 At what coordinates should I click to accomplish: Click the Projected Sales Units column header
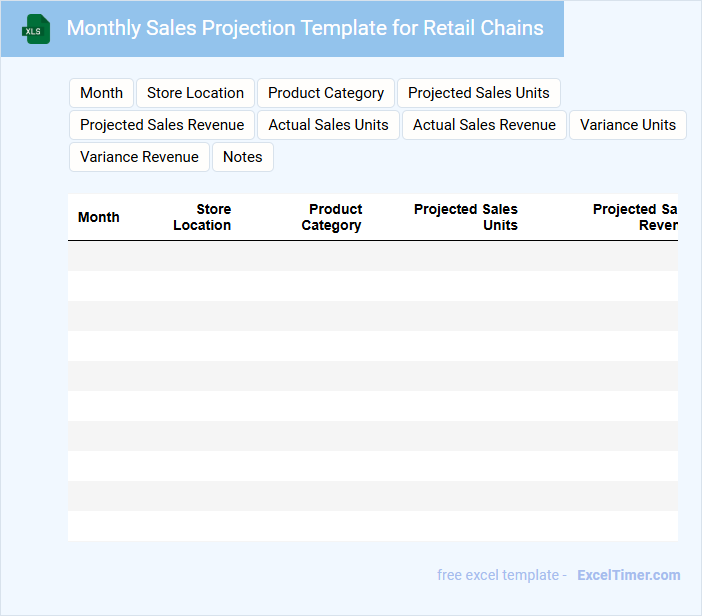coord(466,217)
